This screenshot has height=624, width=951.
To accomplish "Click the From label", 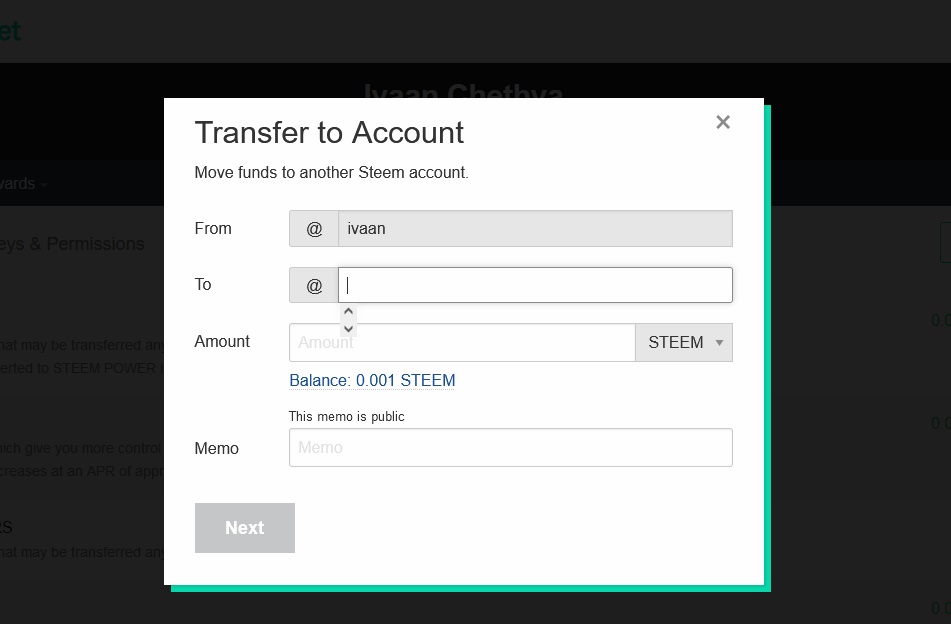I will click(x=213, y=229).
